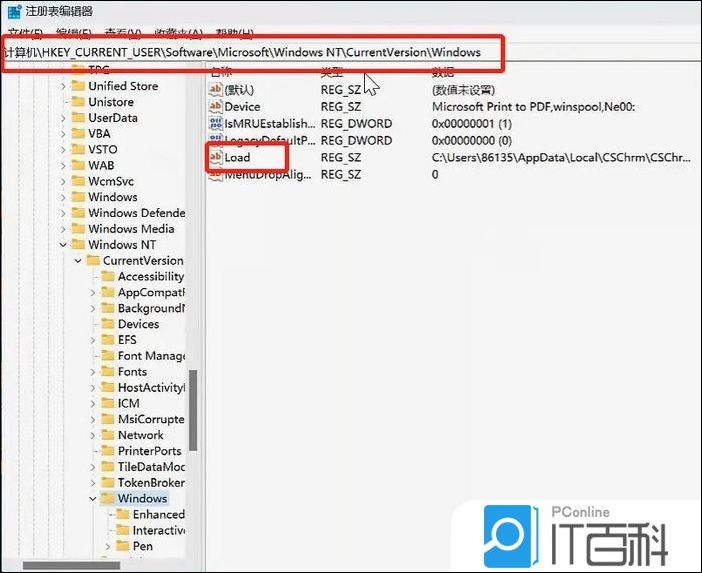Select the Font Management tree key
This screenshot has height=573, width=702.
(x=151, y=356)
